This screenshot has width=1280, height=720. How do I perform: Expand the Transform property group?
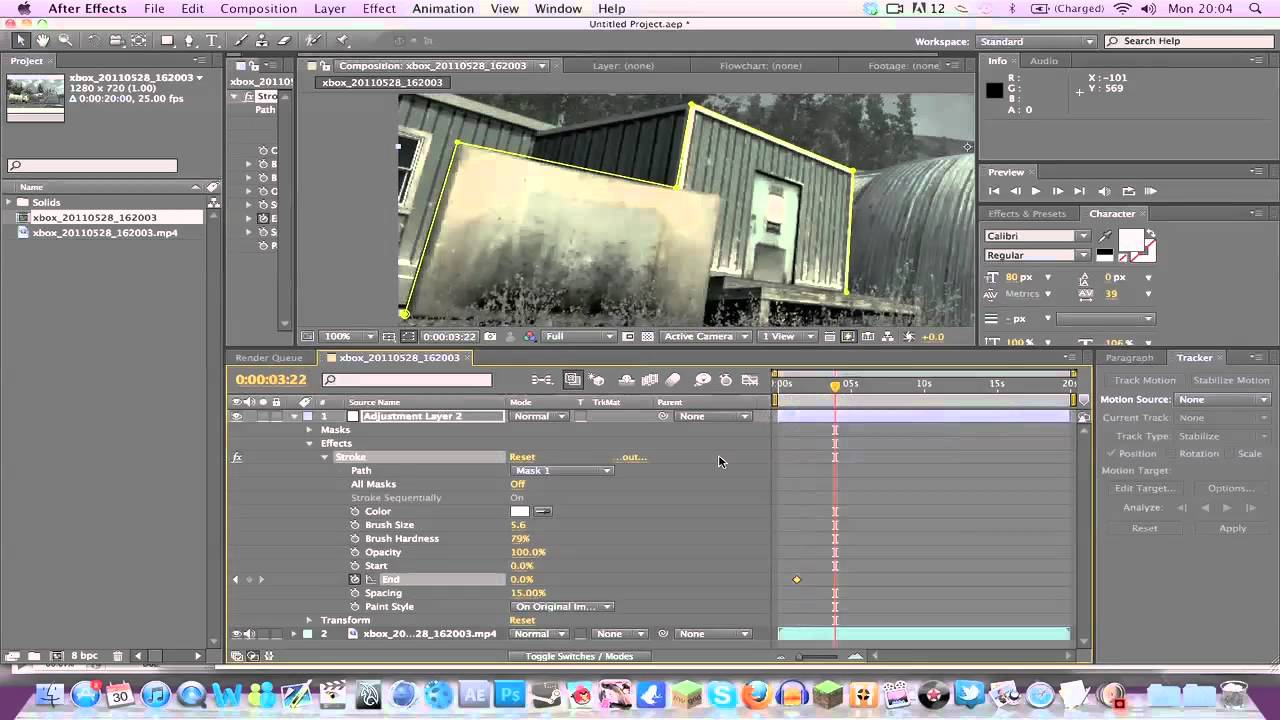(x=309, y=620)
